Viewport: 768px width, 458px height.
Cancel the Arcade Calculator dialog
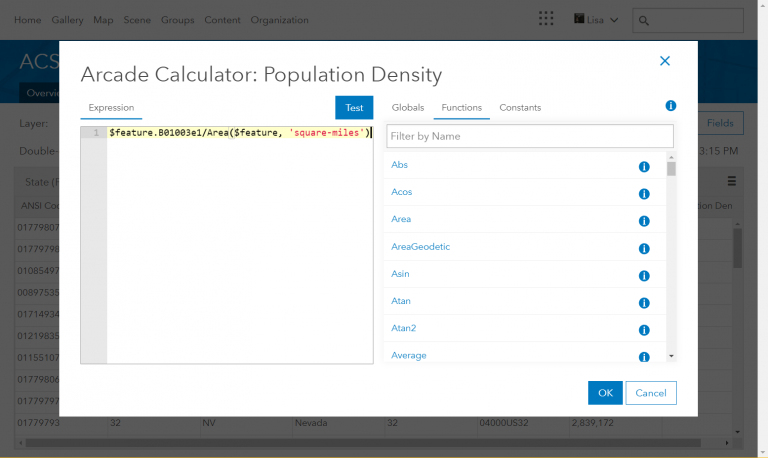651,393
